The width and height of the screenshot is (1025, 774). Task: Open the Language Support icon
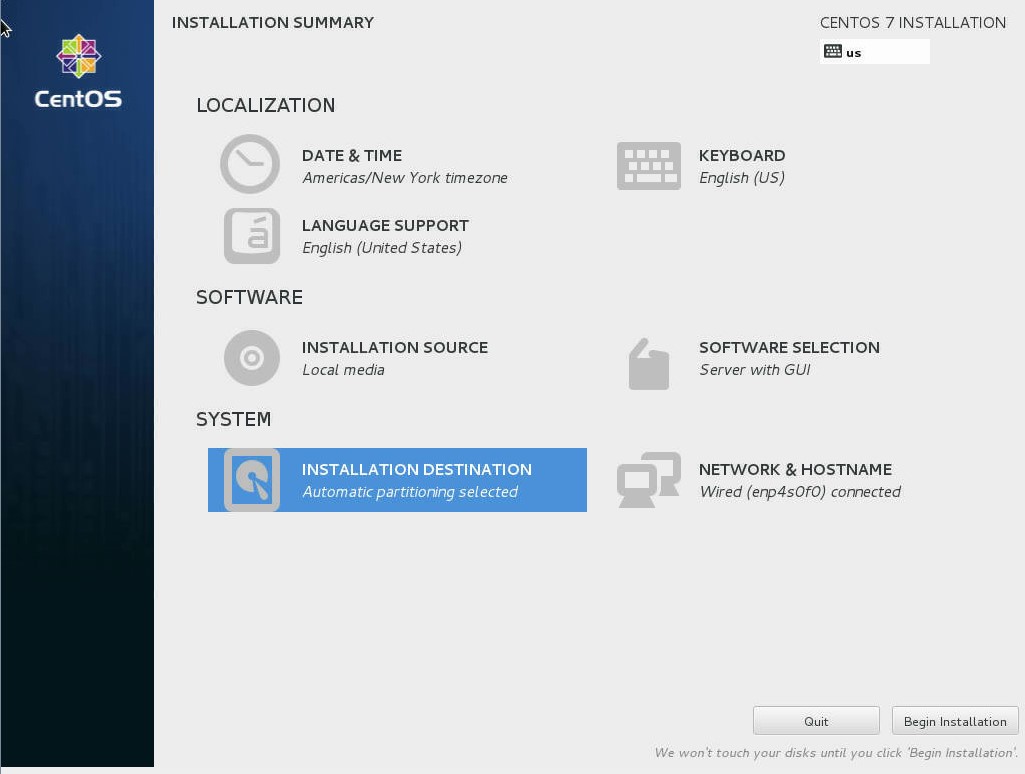tap(251, 236)
